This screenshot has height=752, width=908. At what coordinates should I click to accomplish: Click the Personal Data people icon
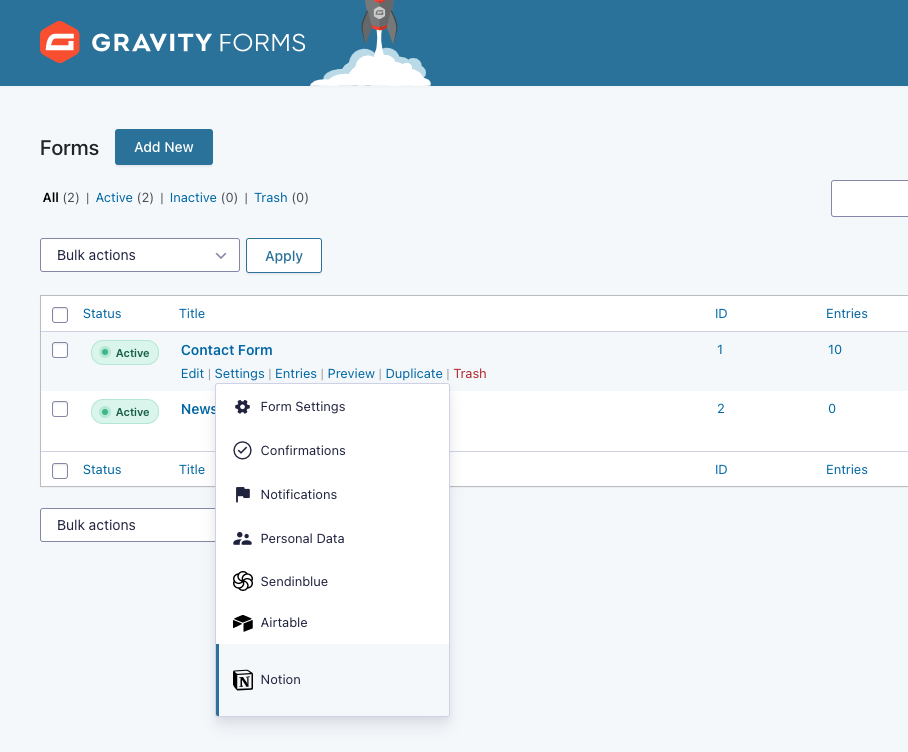coord(242,538)
